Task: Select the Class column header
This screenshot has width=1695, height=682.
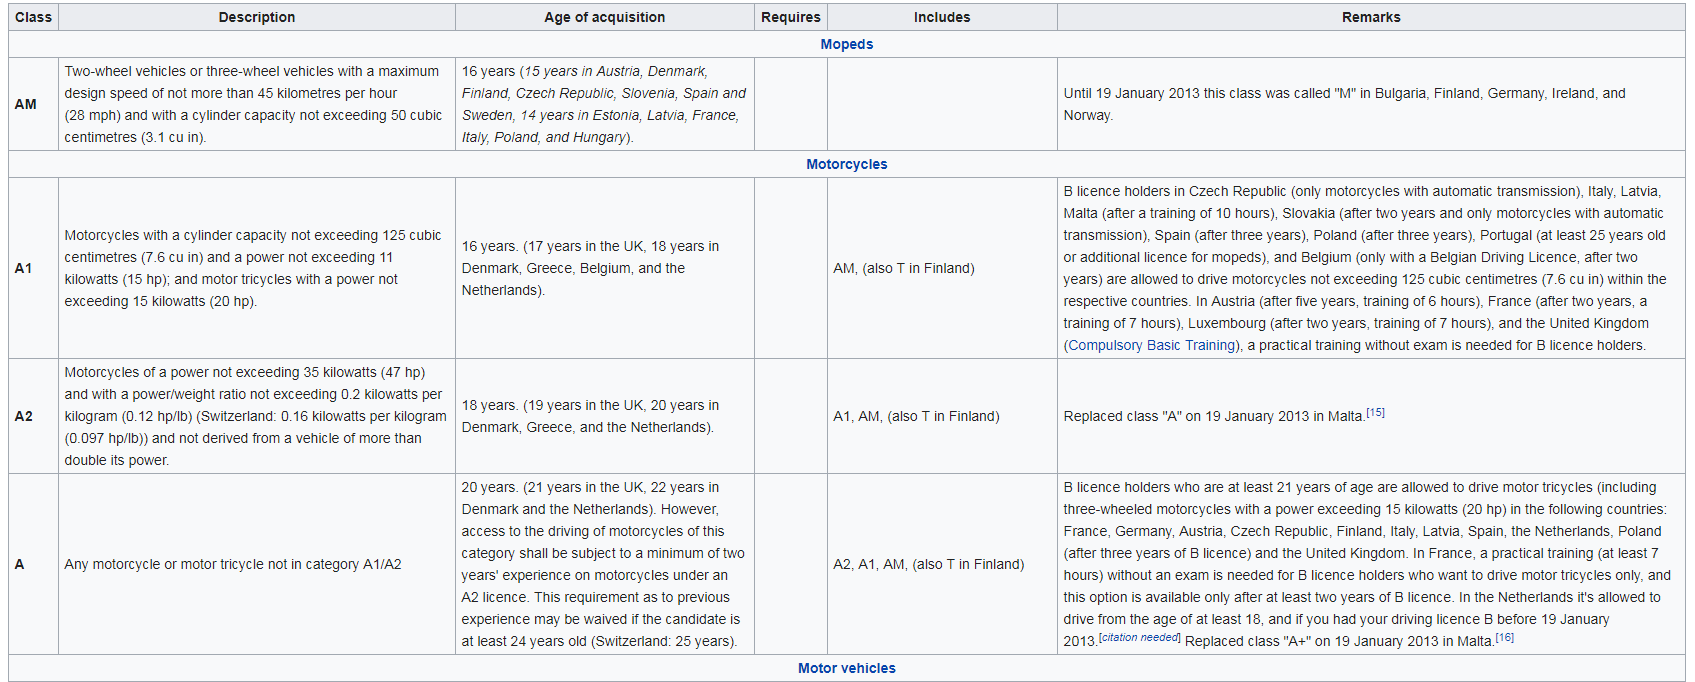Action: click(x=33, y=17)
